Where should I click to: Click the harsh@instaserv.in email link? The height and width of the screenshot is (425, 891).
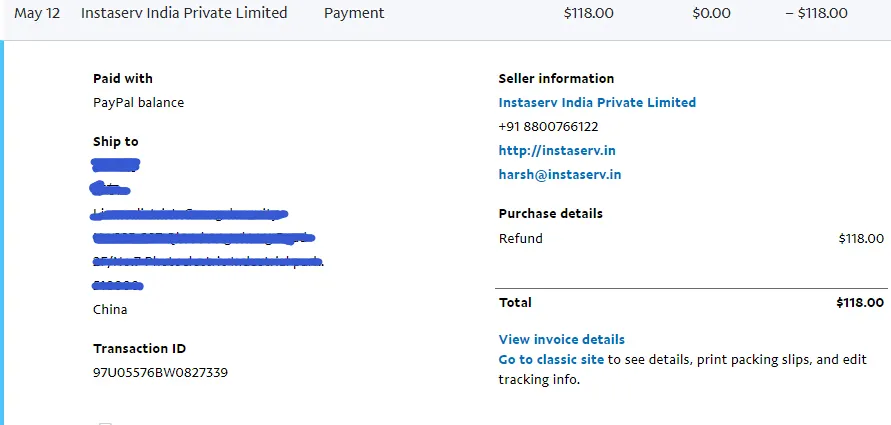pyautogui.click(x=560, y=174)
